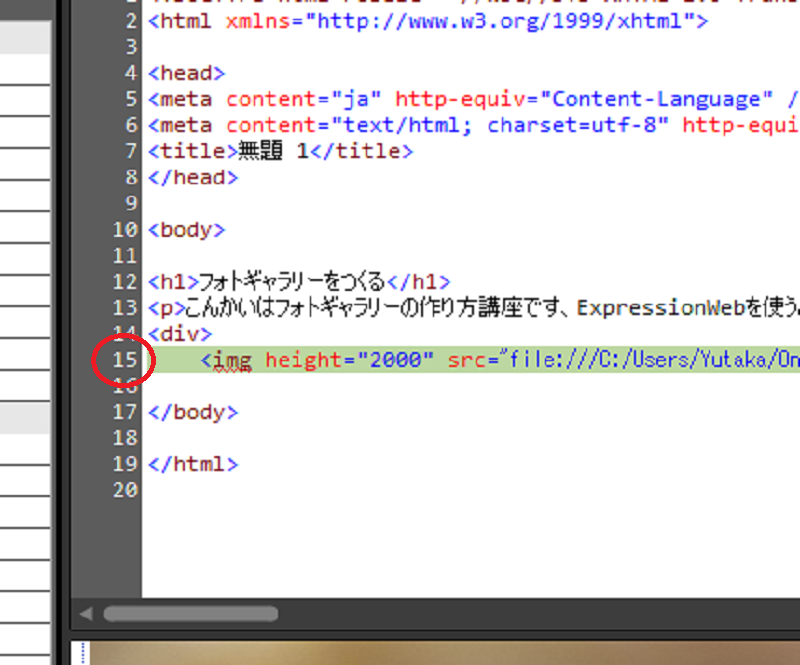The height and width of the screenshot is (665, 800).
Task: Click the paragraph line mentioning ExpressionWeb
Action: point(473,308)
